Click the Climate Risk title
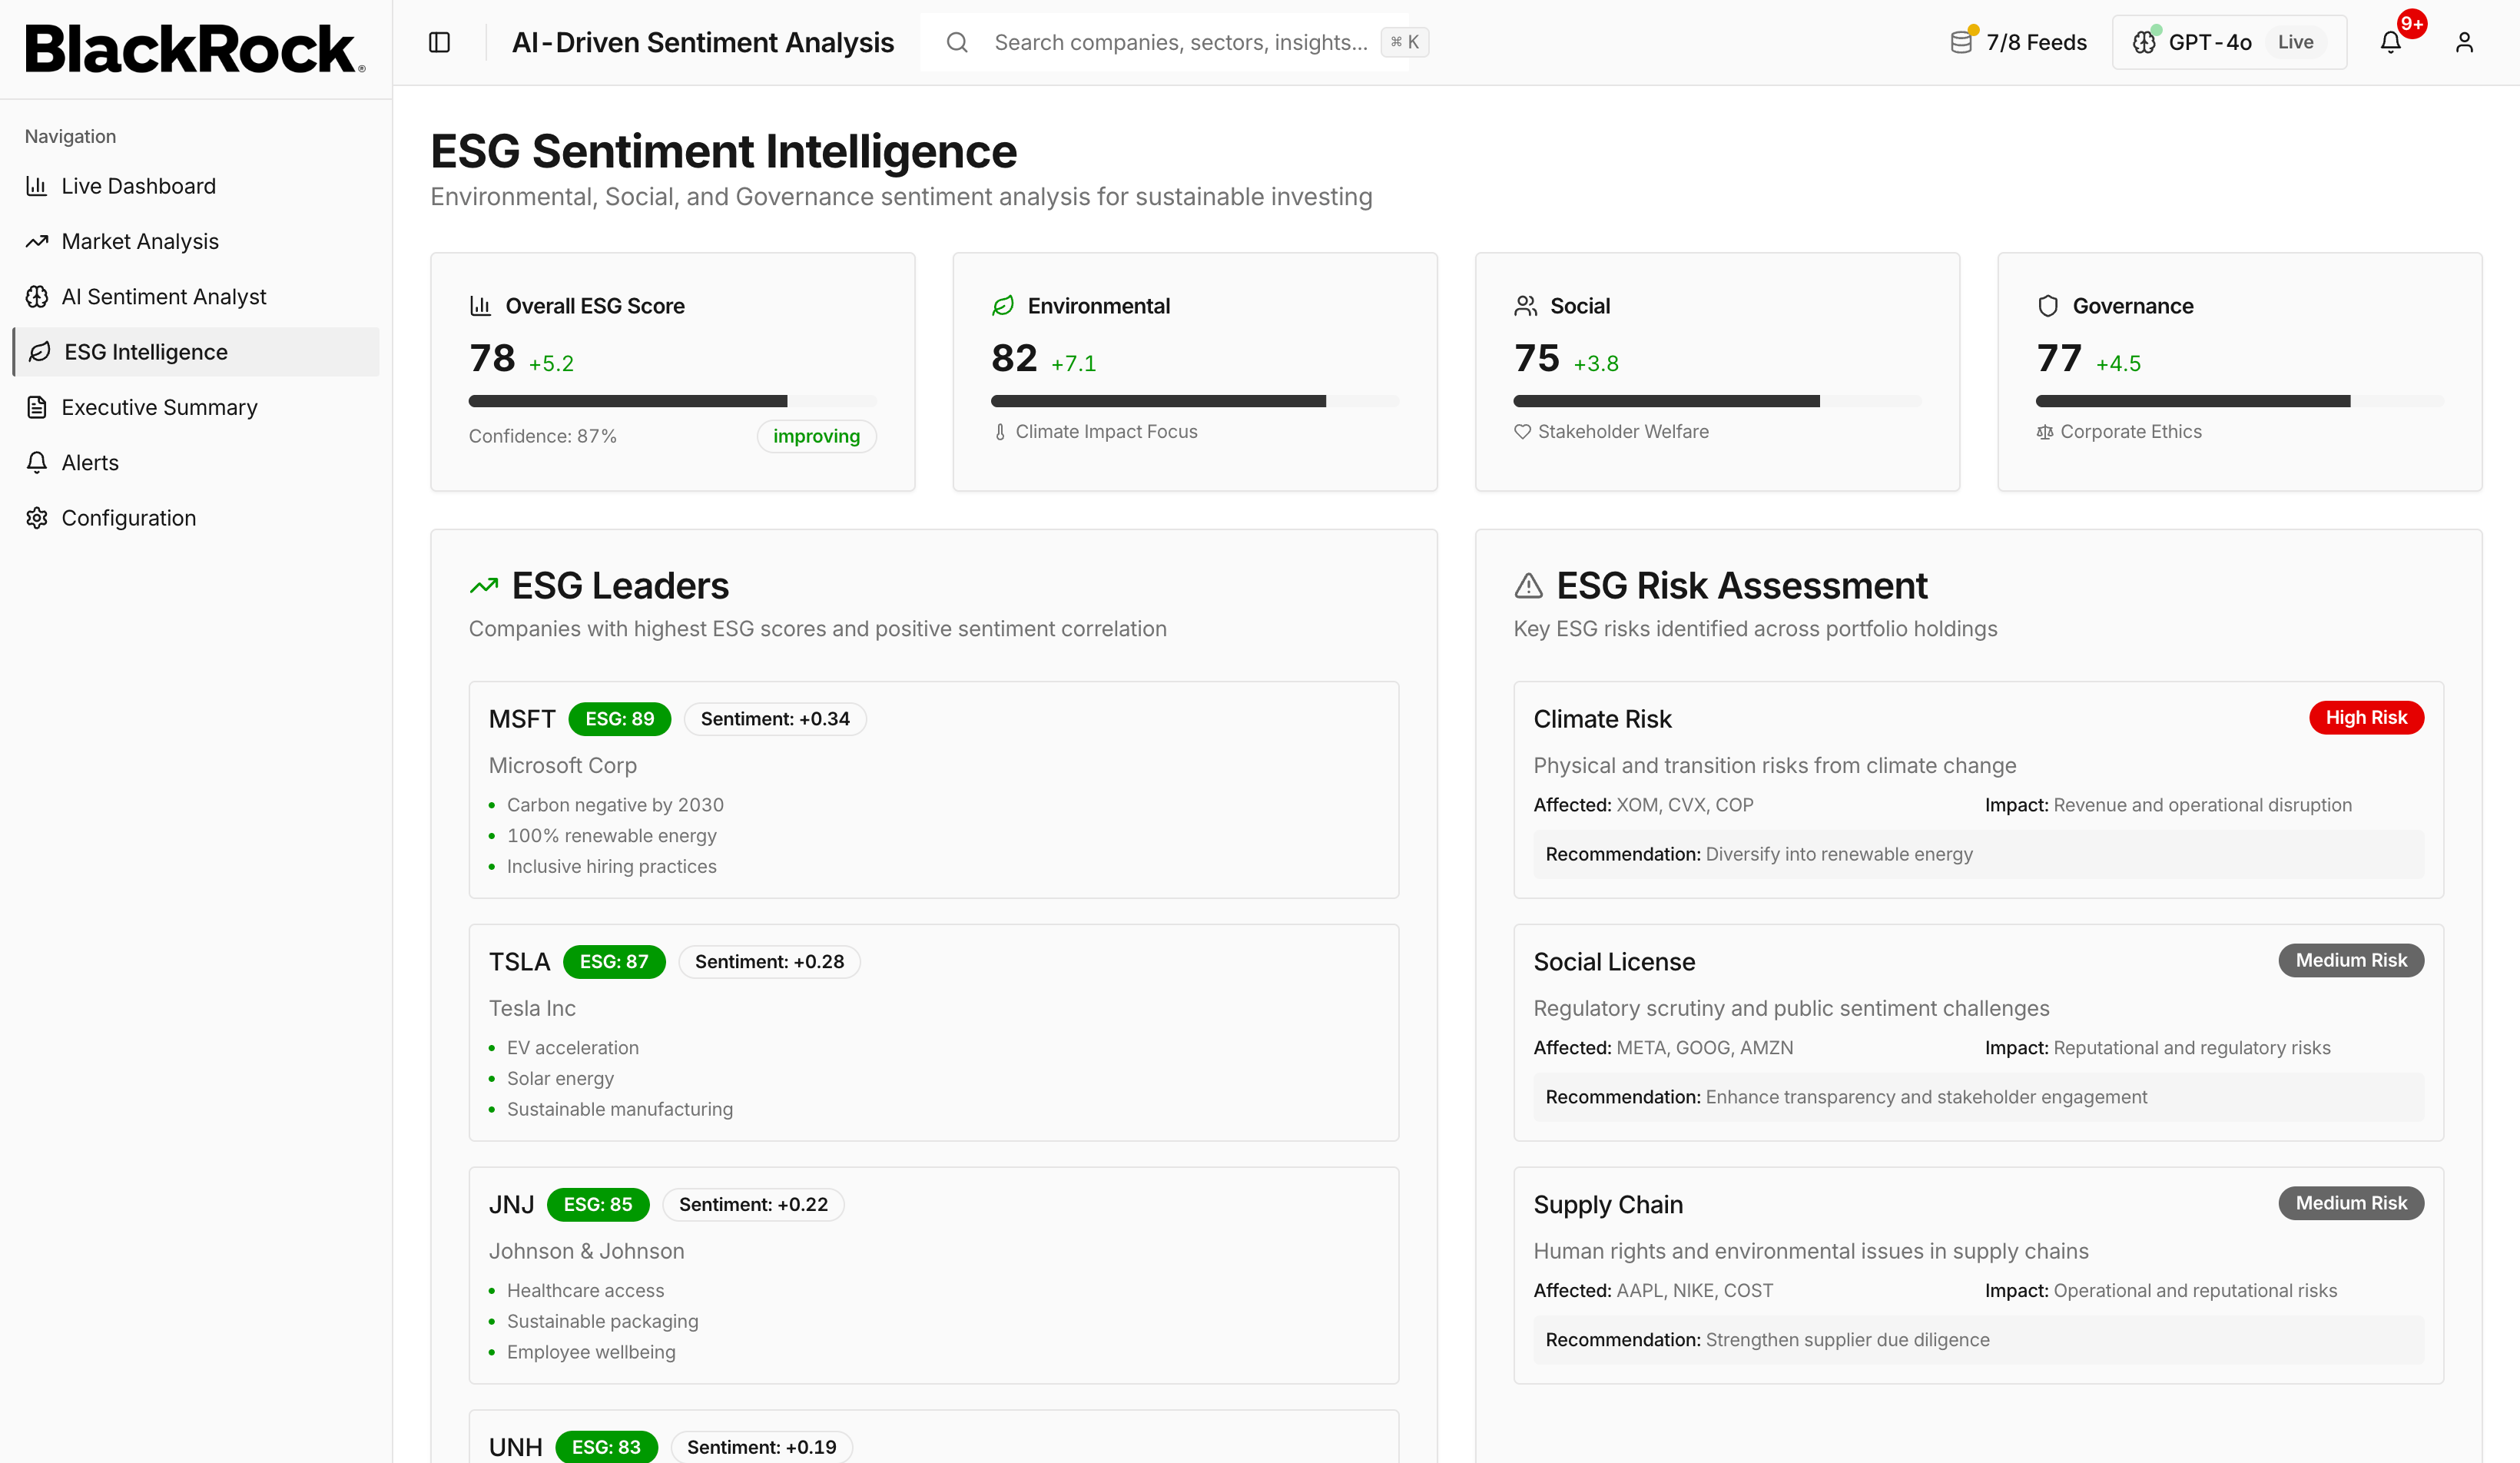 [x=1602, y=719]
